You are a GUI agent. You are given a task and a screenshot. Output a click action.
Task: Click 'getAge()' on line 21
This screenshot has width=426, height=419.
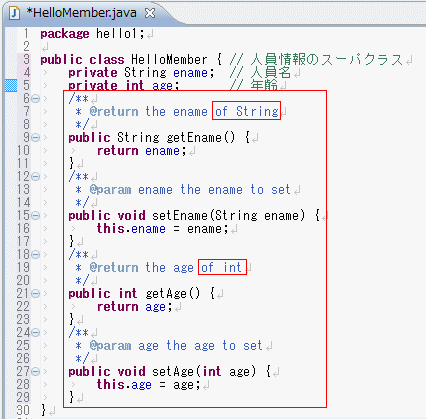coord(173,294)
